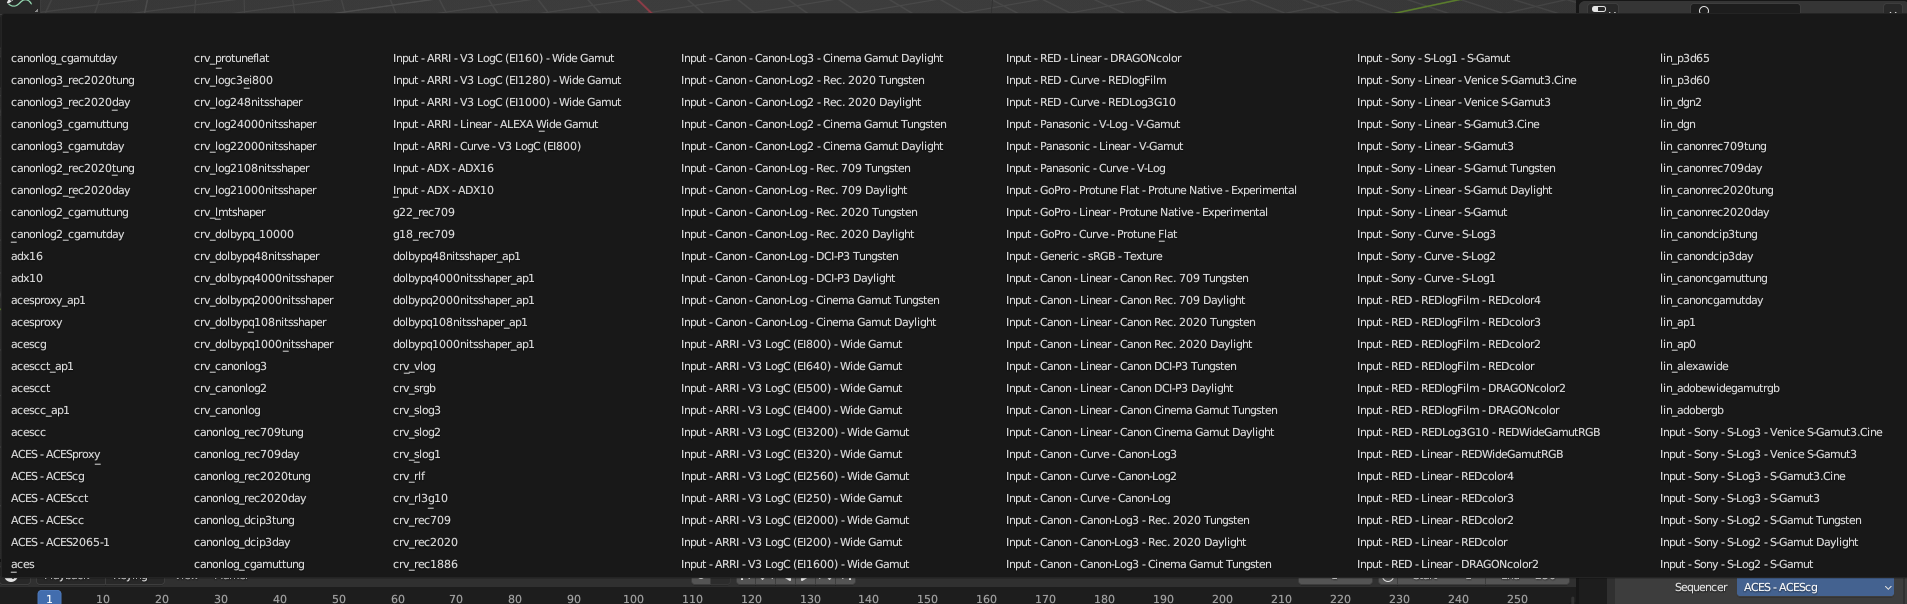Image resolution: width=1907 pixels, height=604 pixels.
Task: Select dolbypq48nitsshaper_ap1 entry
Action: click(x=457, y=256)
